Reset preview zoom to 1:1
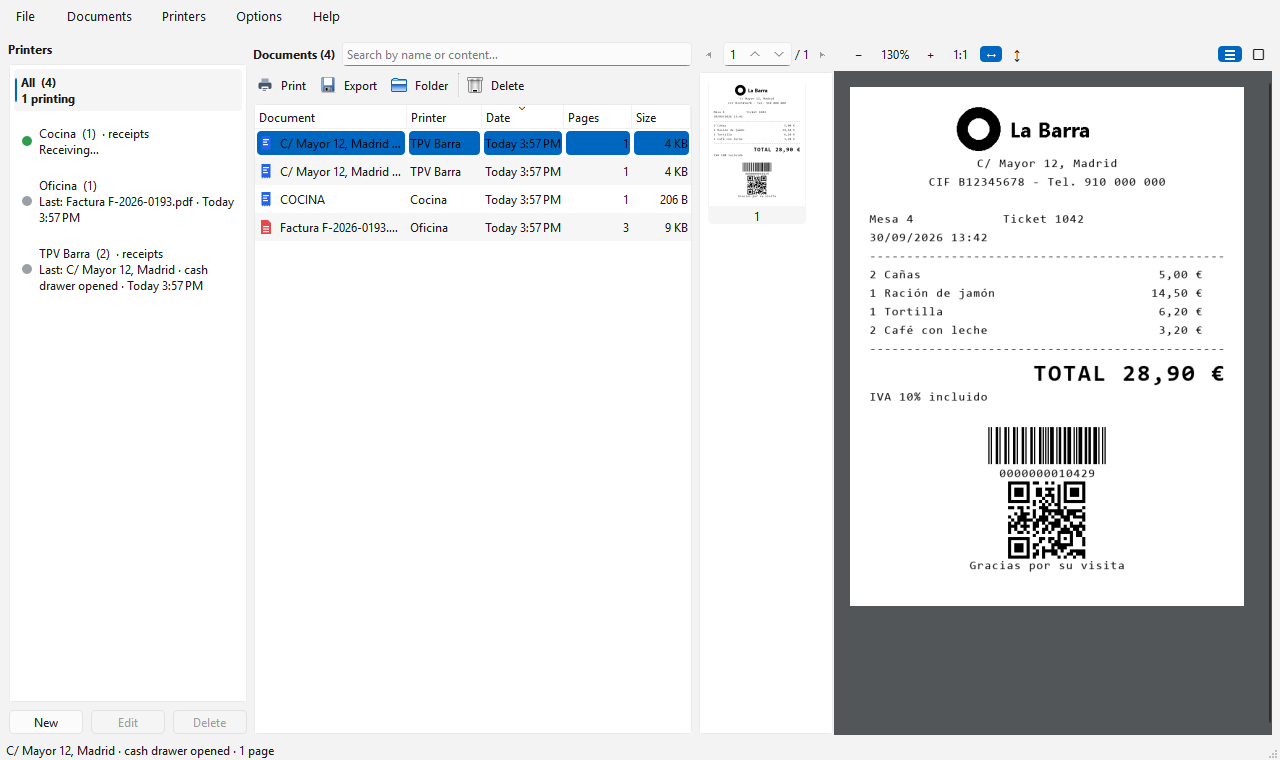 [960, 55]
